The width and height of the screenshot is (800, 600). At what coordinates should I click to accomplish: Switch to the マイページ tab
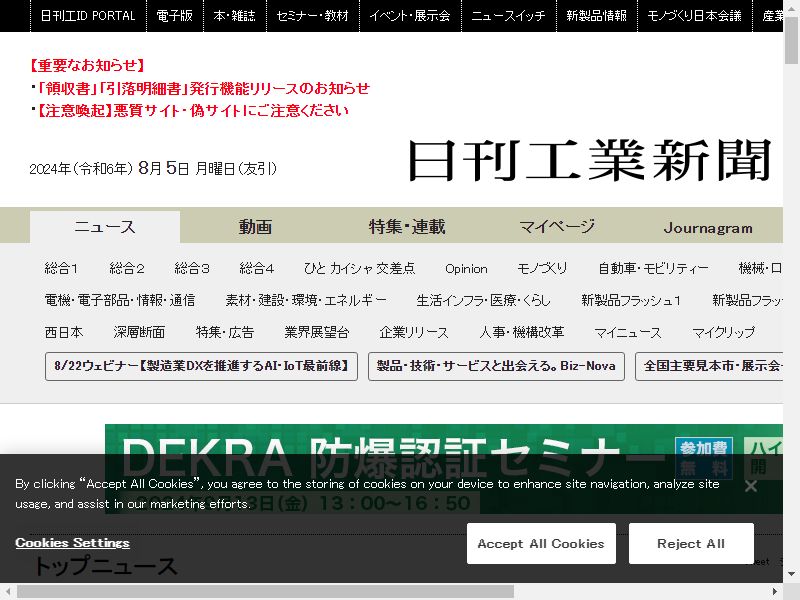[557, 227]
